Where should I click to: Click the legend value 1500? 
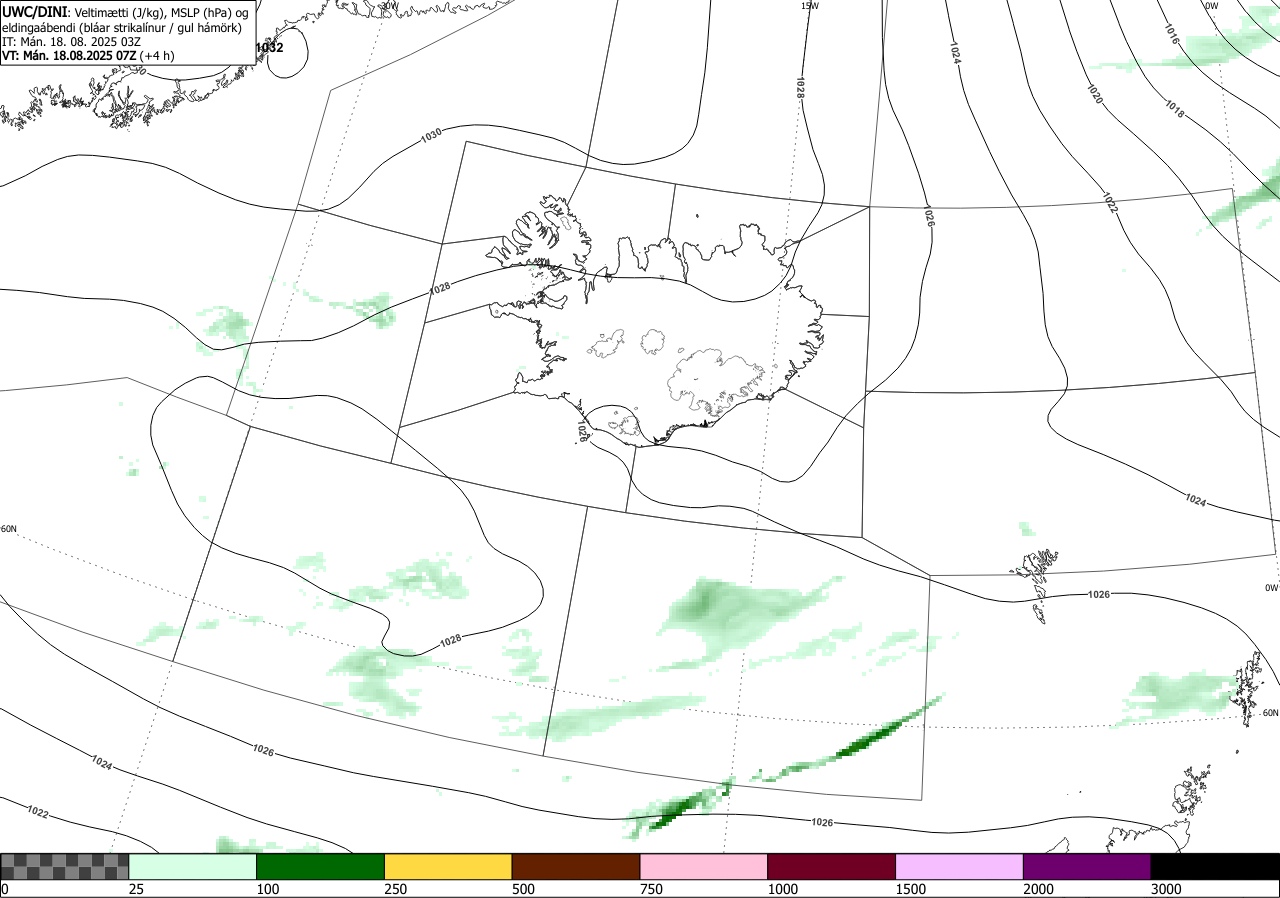(912, 889)
